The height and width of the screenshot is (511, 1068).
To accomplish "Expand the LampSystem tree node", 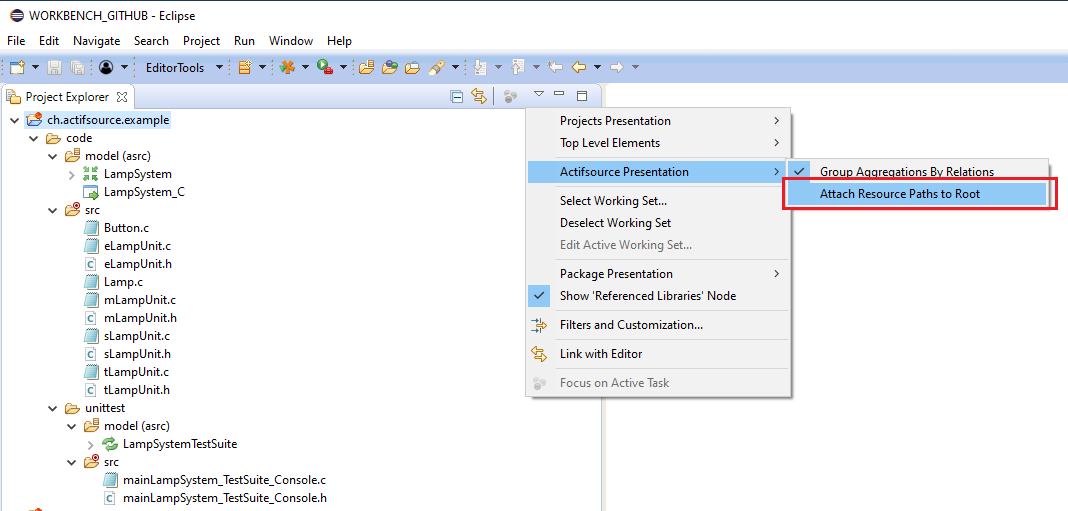I will [72, 174].
